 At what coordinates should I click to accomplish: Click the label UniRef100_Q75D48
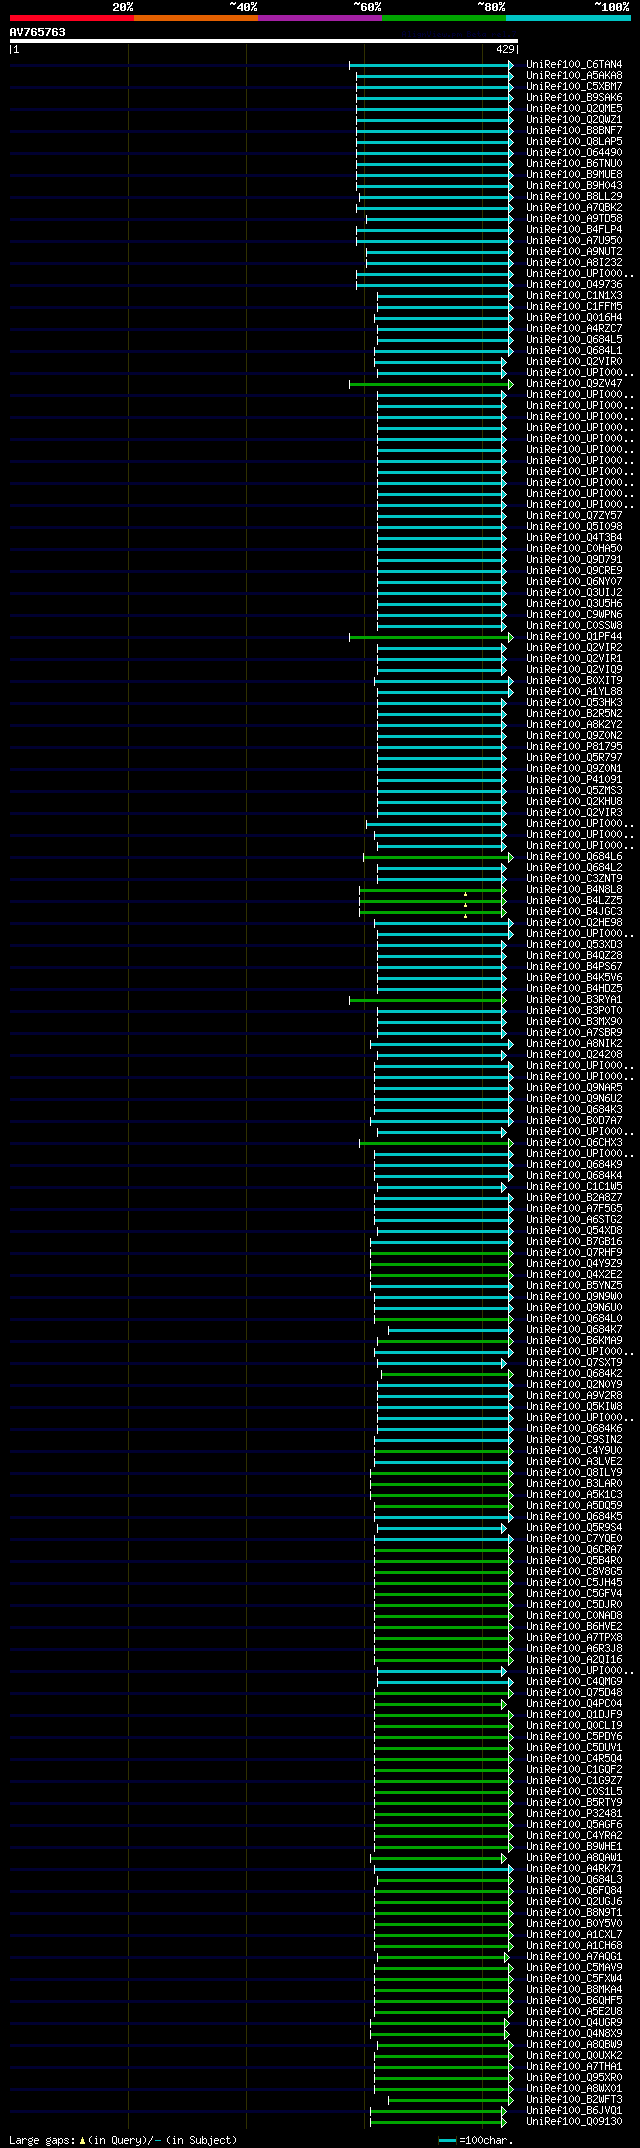574,1693
